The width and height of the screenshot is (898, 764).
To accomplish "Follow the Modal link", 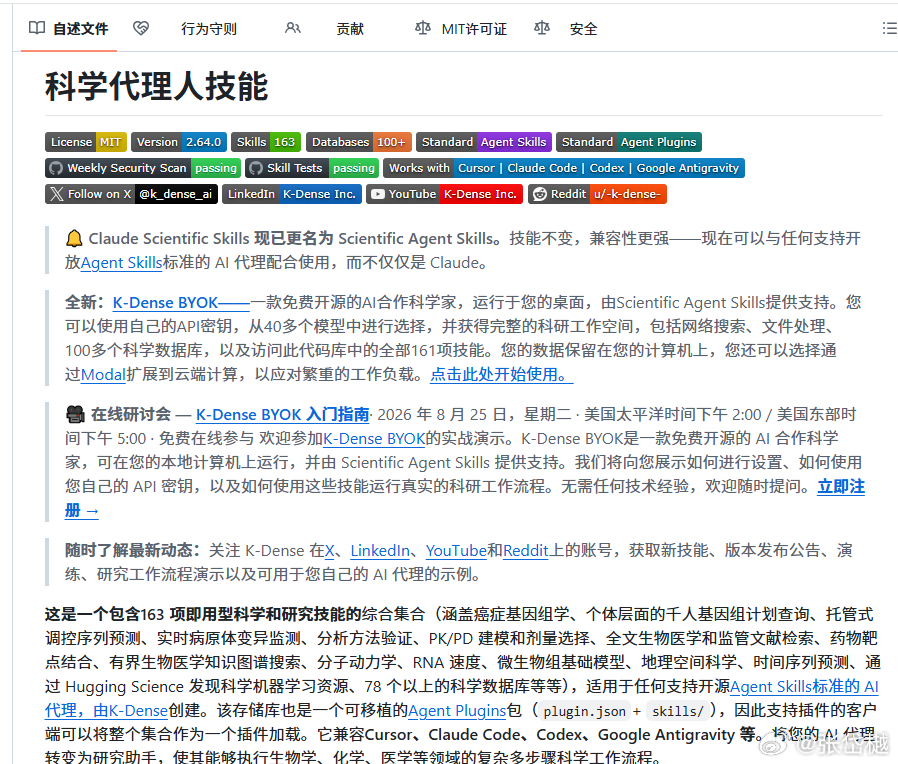I will pyautogui.click(x=103, y=375).
